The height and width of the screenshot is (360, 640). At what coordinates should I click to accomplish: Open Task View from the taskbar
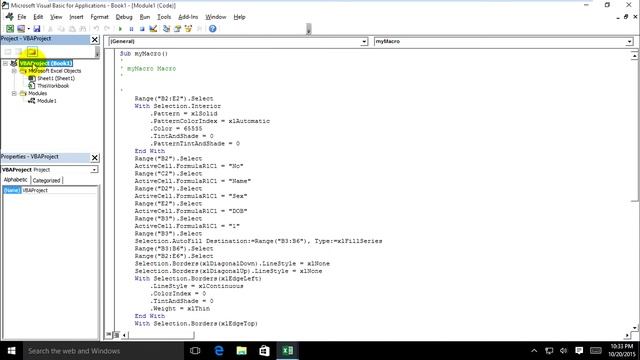[195, 351]
